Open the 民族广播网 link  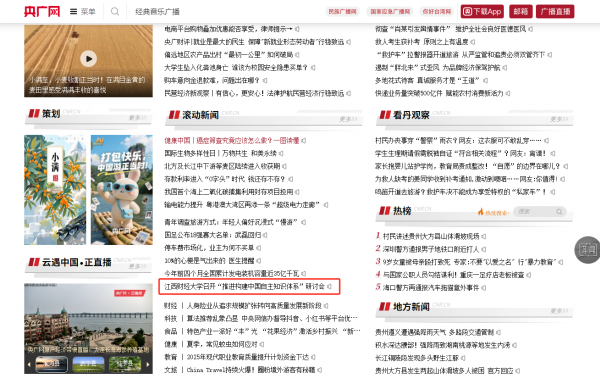[342, 11]
